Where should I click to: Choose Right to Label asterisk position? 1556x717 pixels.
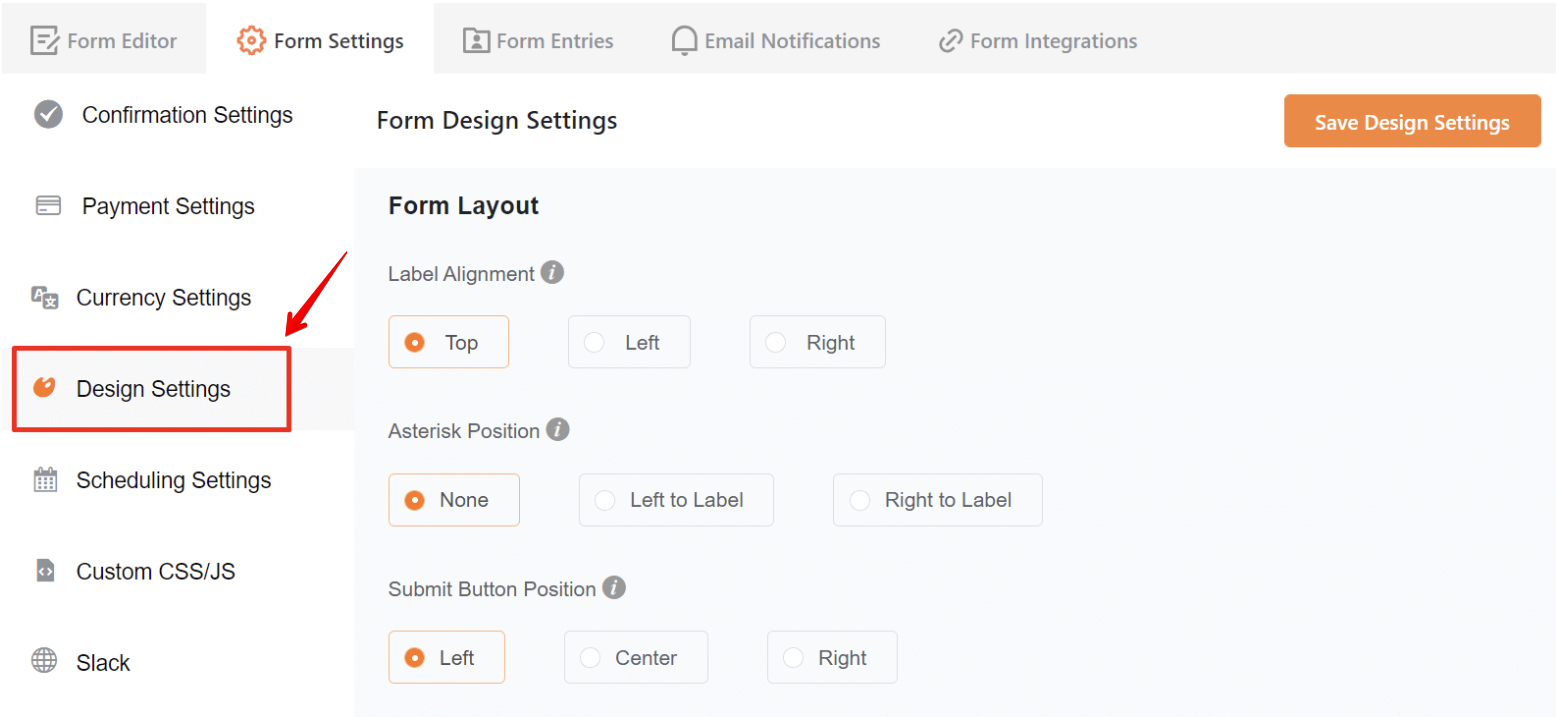937,500
